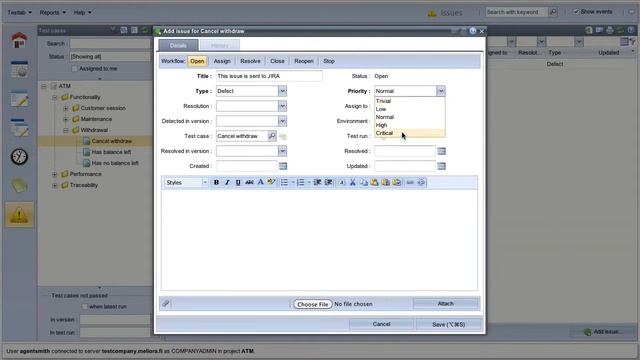Click the Choose File button
640x360 pixels.
[312, 304]
